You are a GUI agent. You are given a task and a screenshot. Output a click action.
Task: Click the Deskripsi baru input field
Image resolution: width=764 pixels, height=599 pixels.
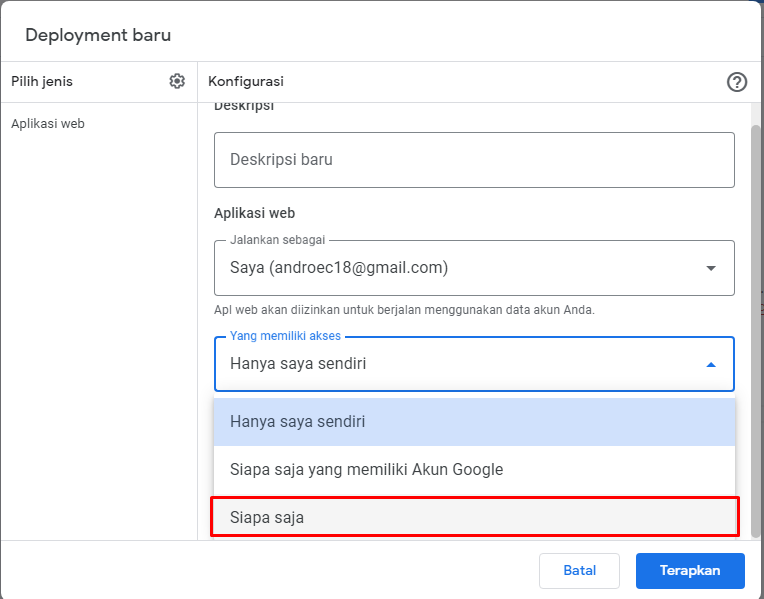coord(474,160)
